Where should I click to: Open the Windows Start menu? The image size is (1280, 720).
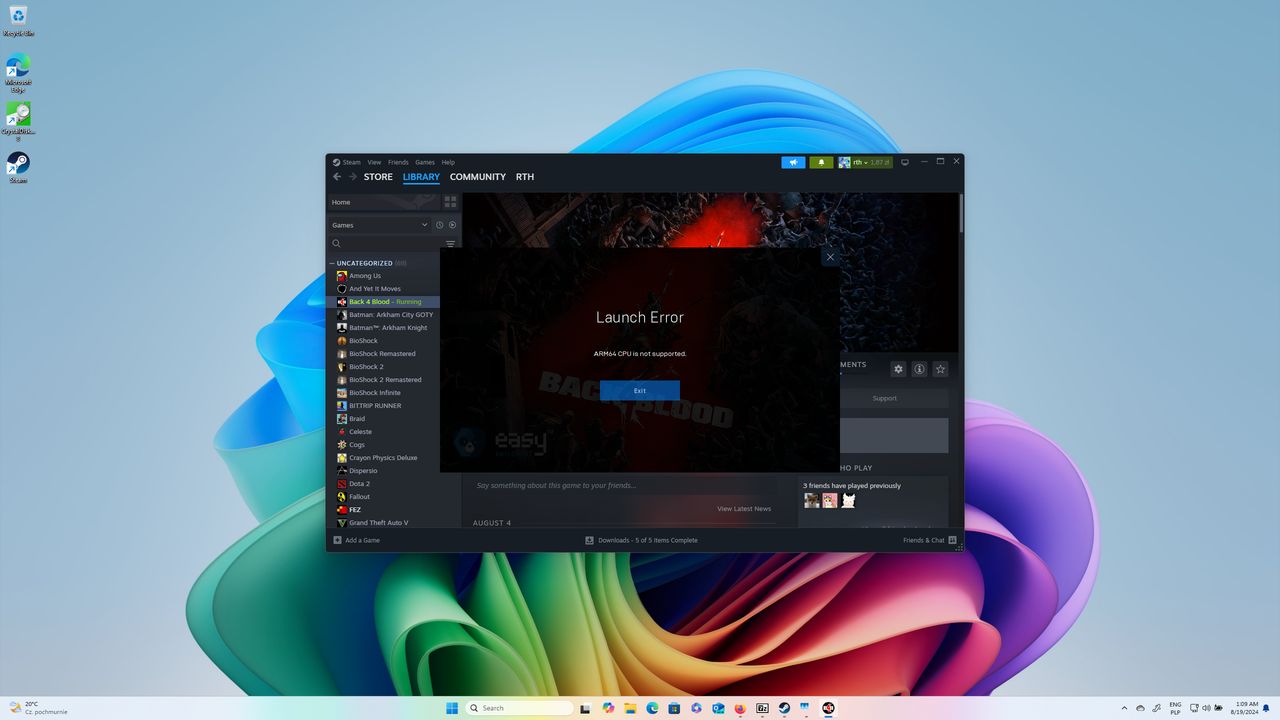(452, 708)
